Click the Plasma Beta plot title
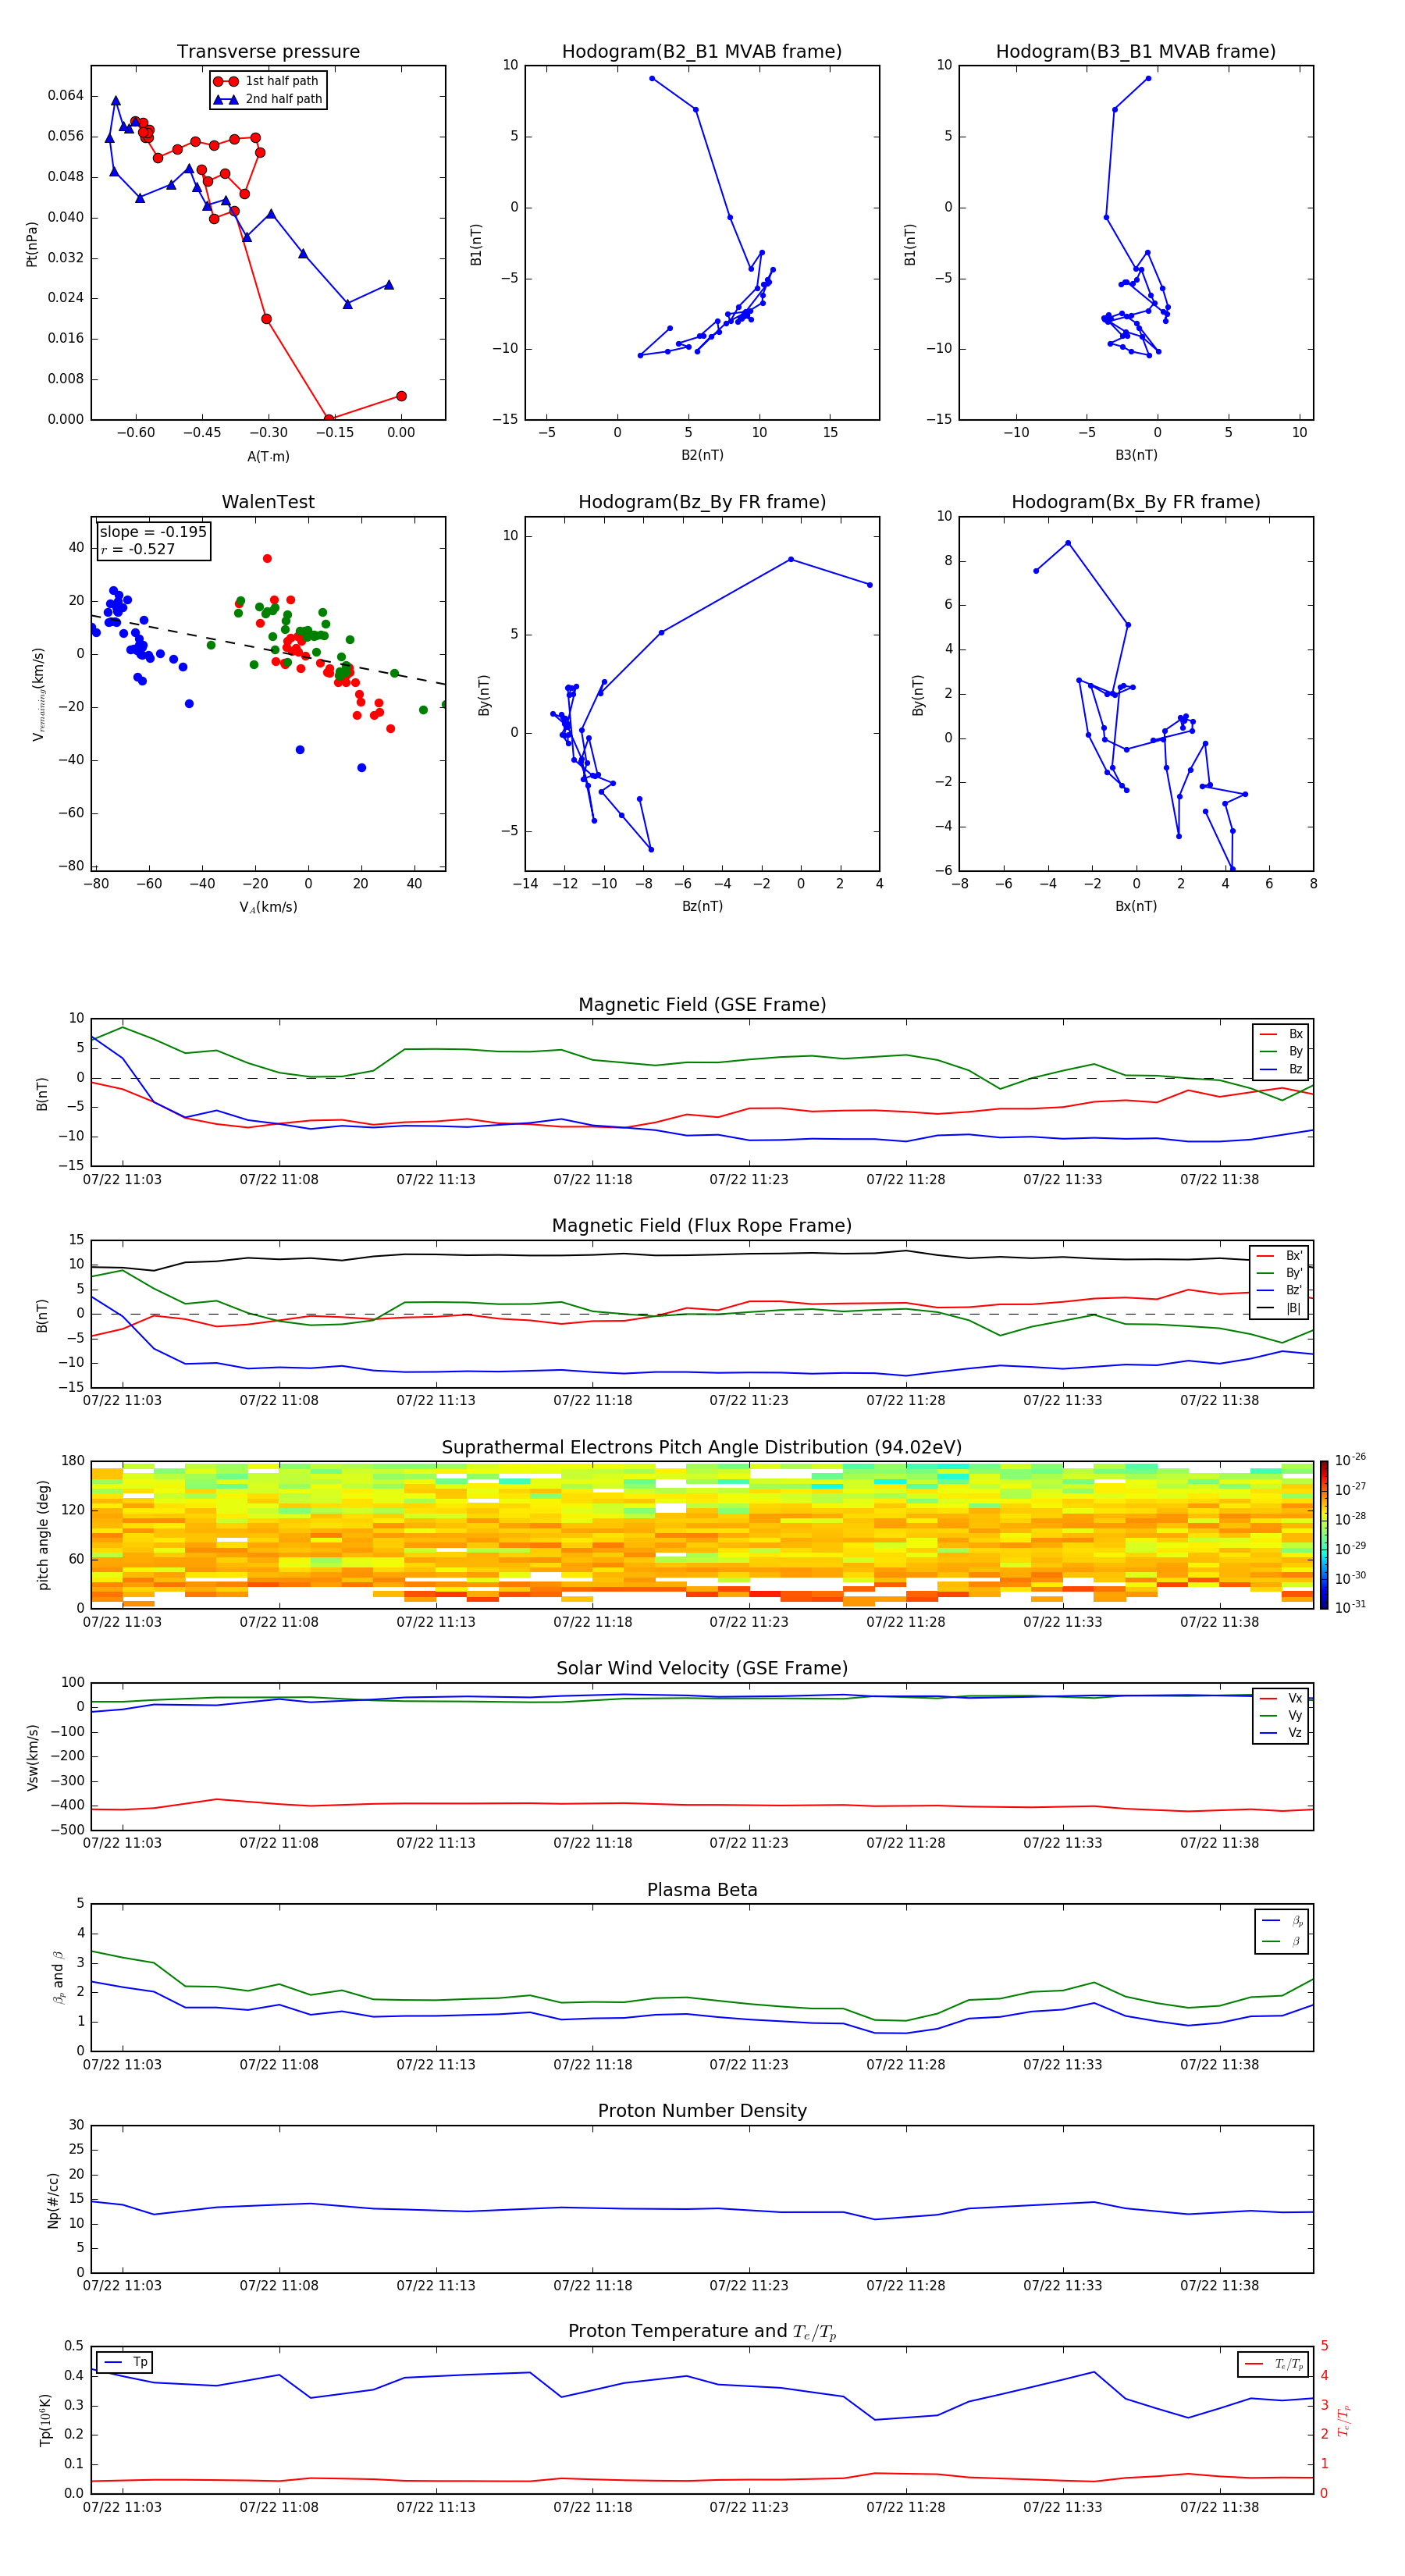This screenshot has height=2576, width=1405. pos(702,1890)
